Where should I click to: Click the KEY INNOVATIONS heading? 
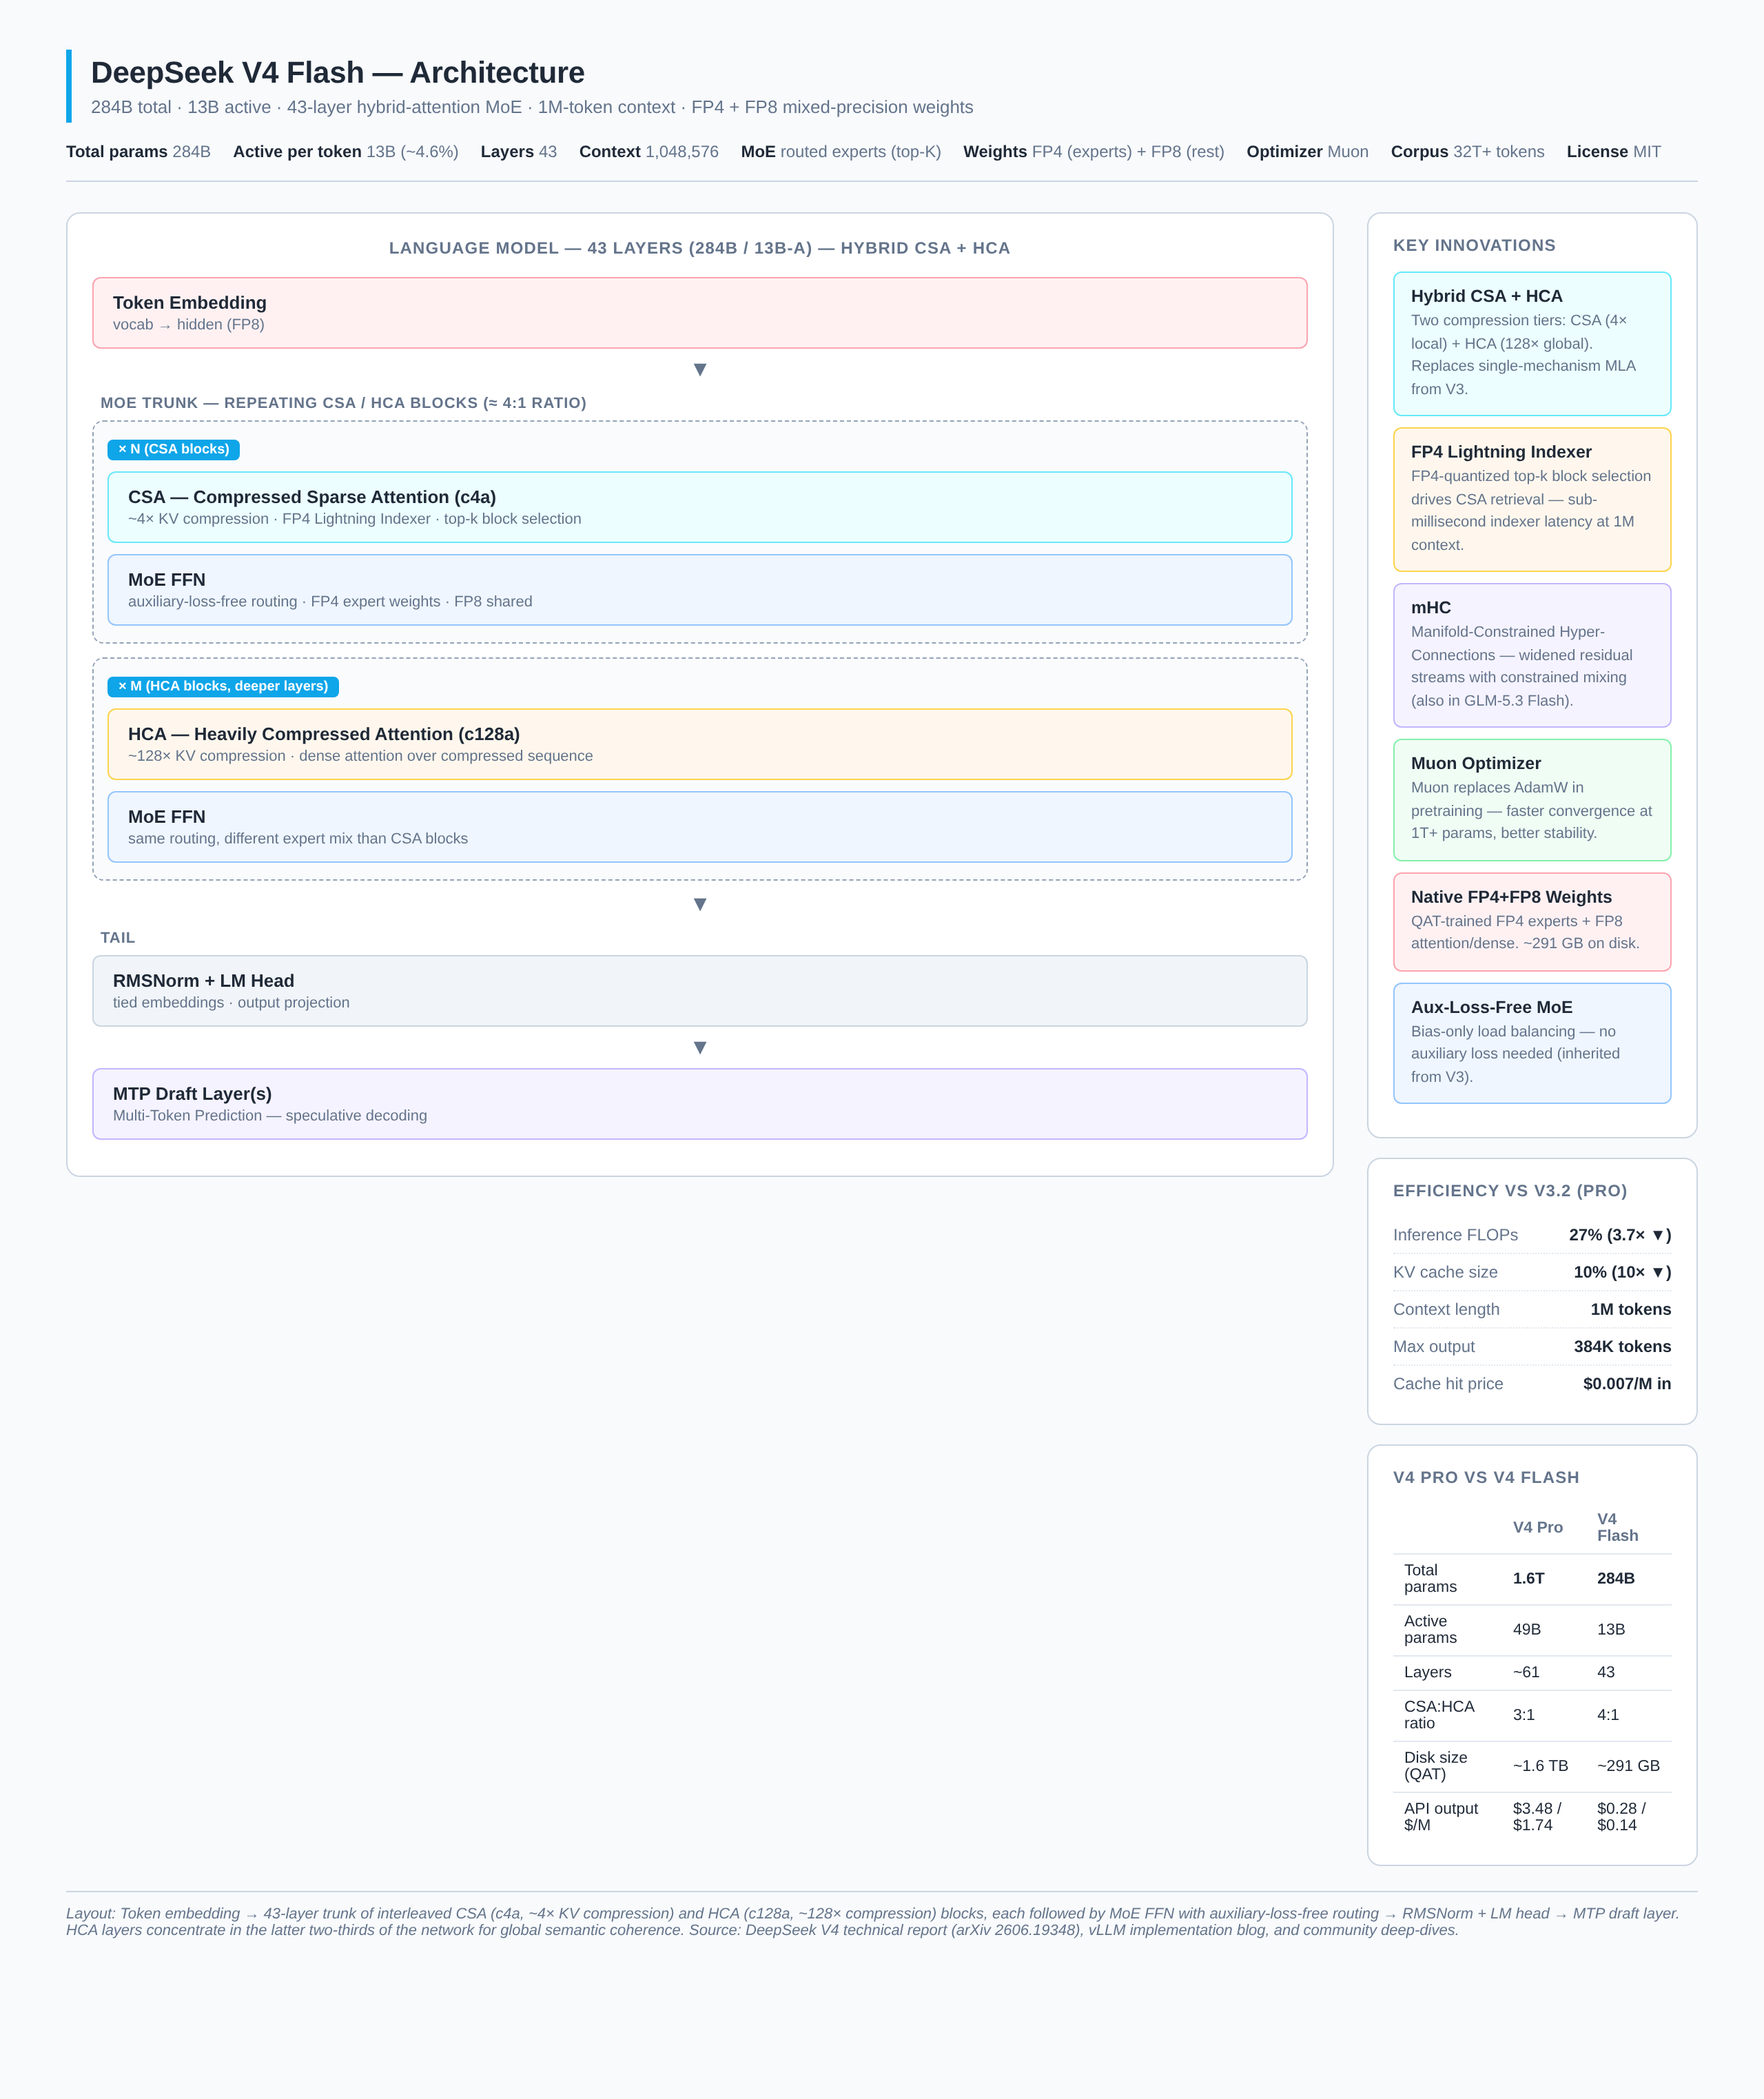[1474, 245]
